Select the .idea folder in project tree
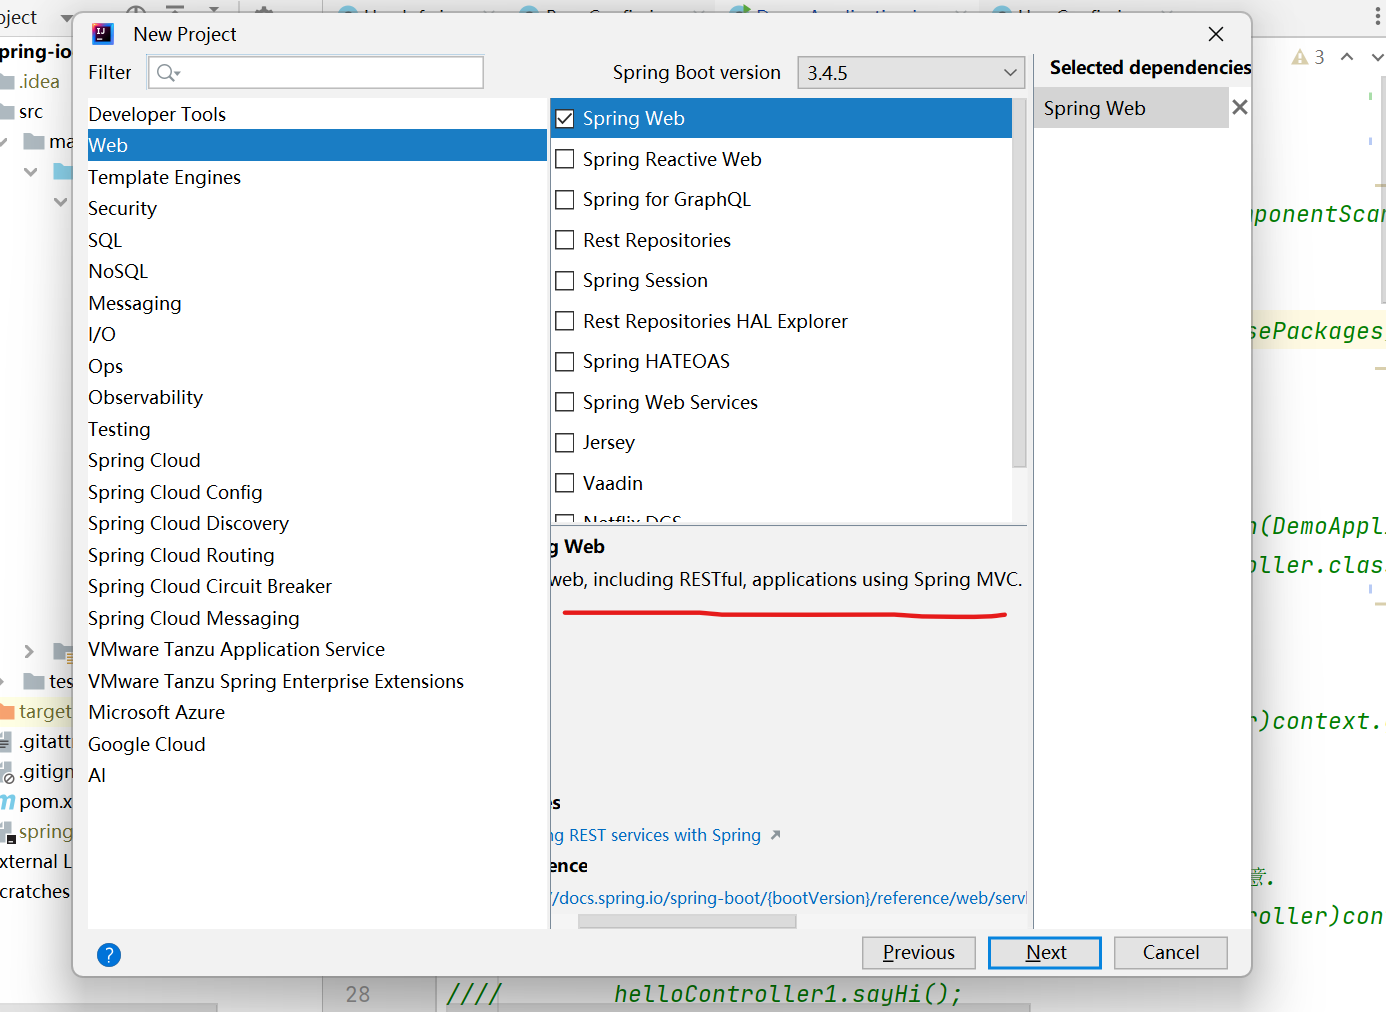The width and height of the screenshot is (1386, 1012). coord(37,81)
